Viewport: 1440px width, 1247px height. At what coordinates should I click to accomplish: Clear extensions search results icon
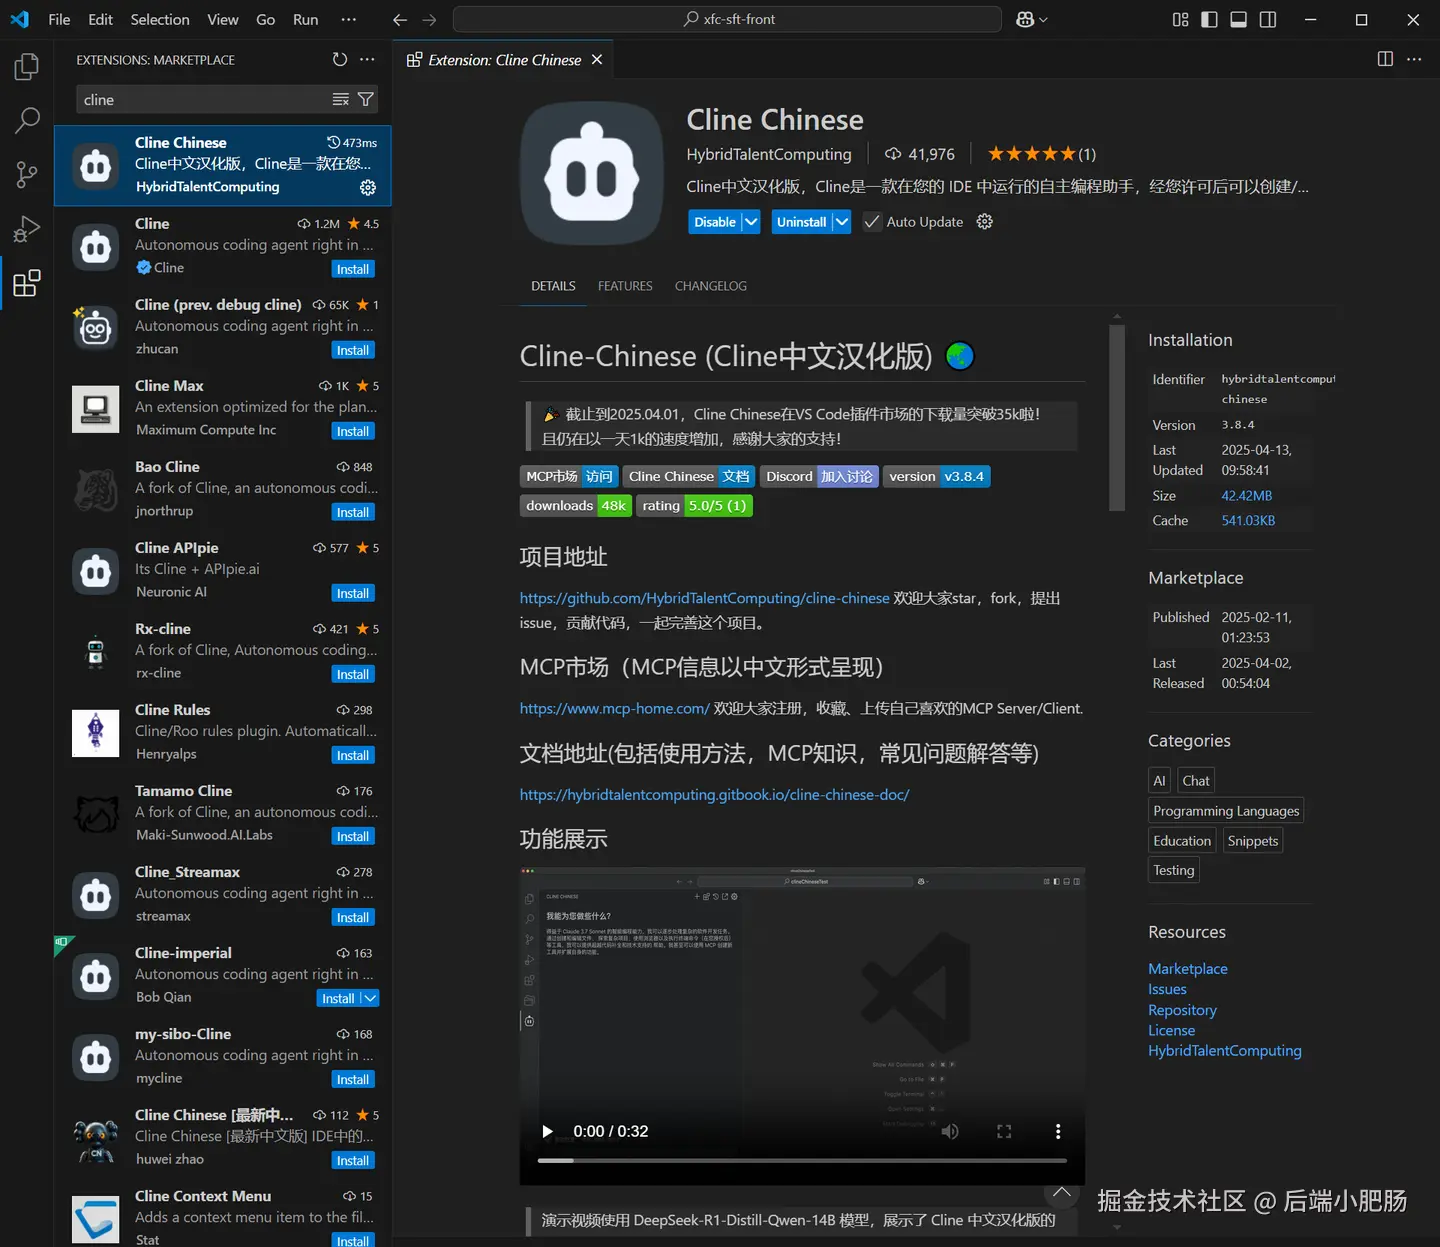[x=340, y=99]
